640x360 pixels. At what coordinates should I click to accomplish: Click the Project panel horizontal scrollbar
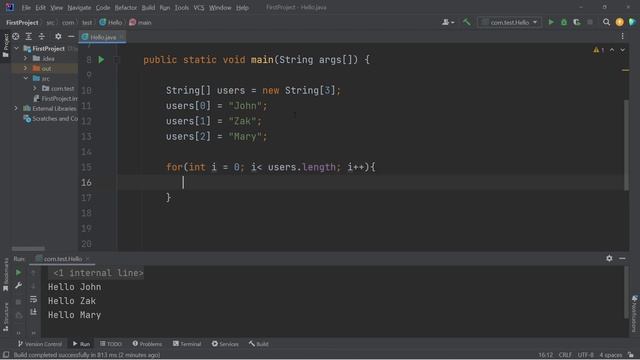click(28, 248)
